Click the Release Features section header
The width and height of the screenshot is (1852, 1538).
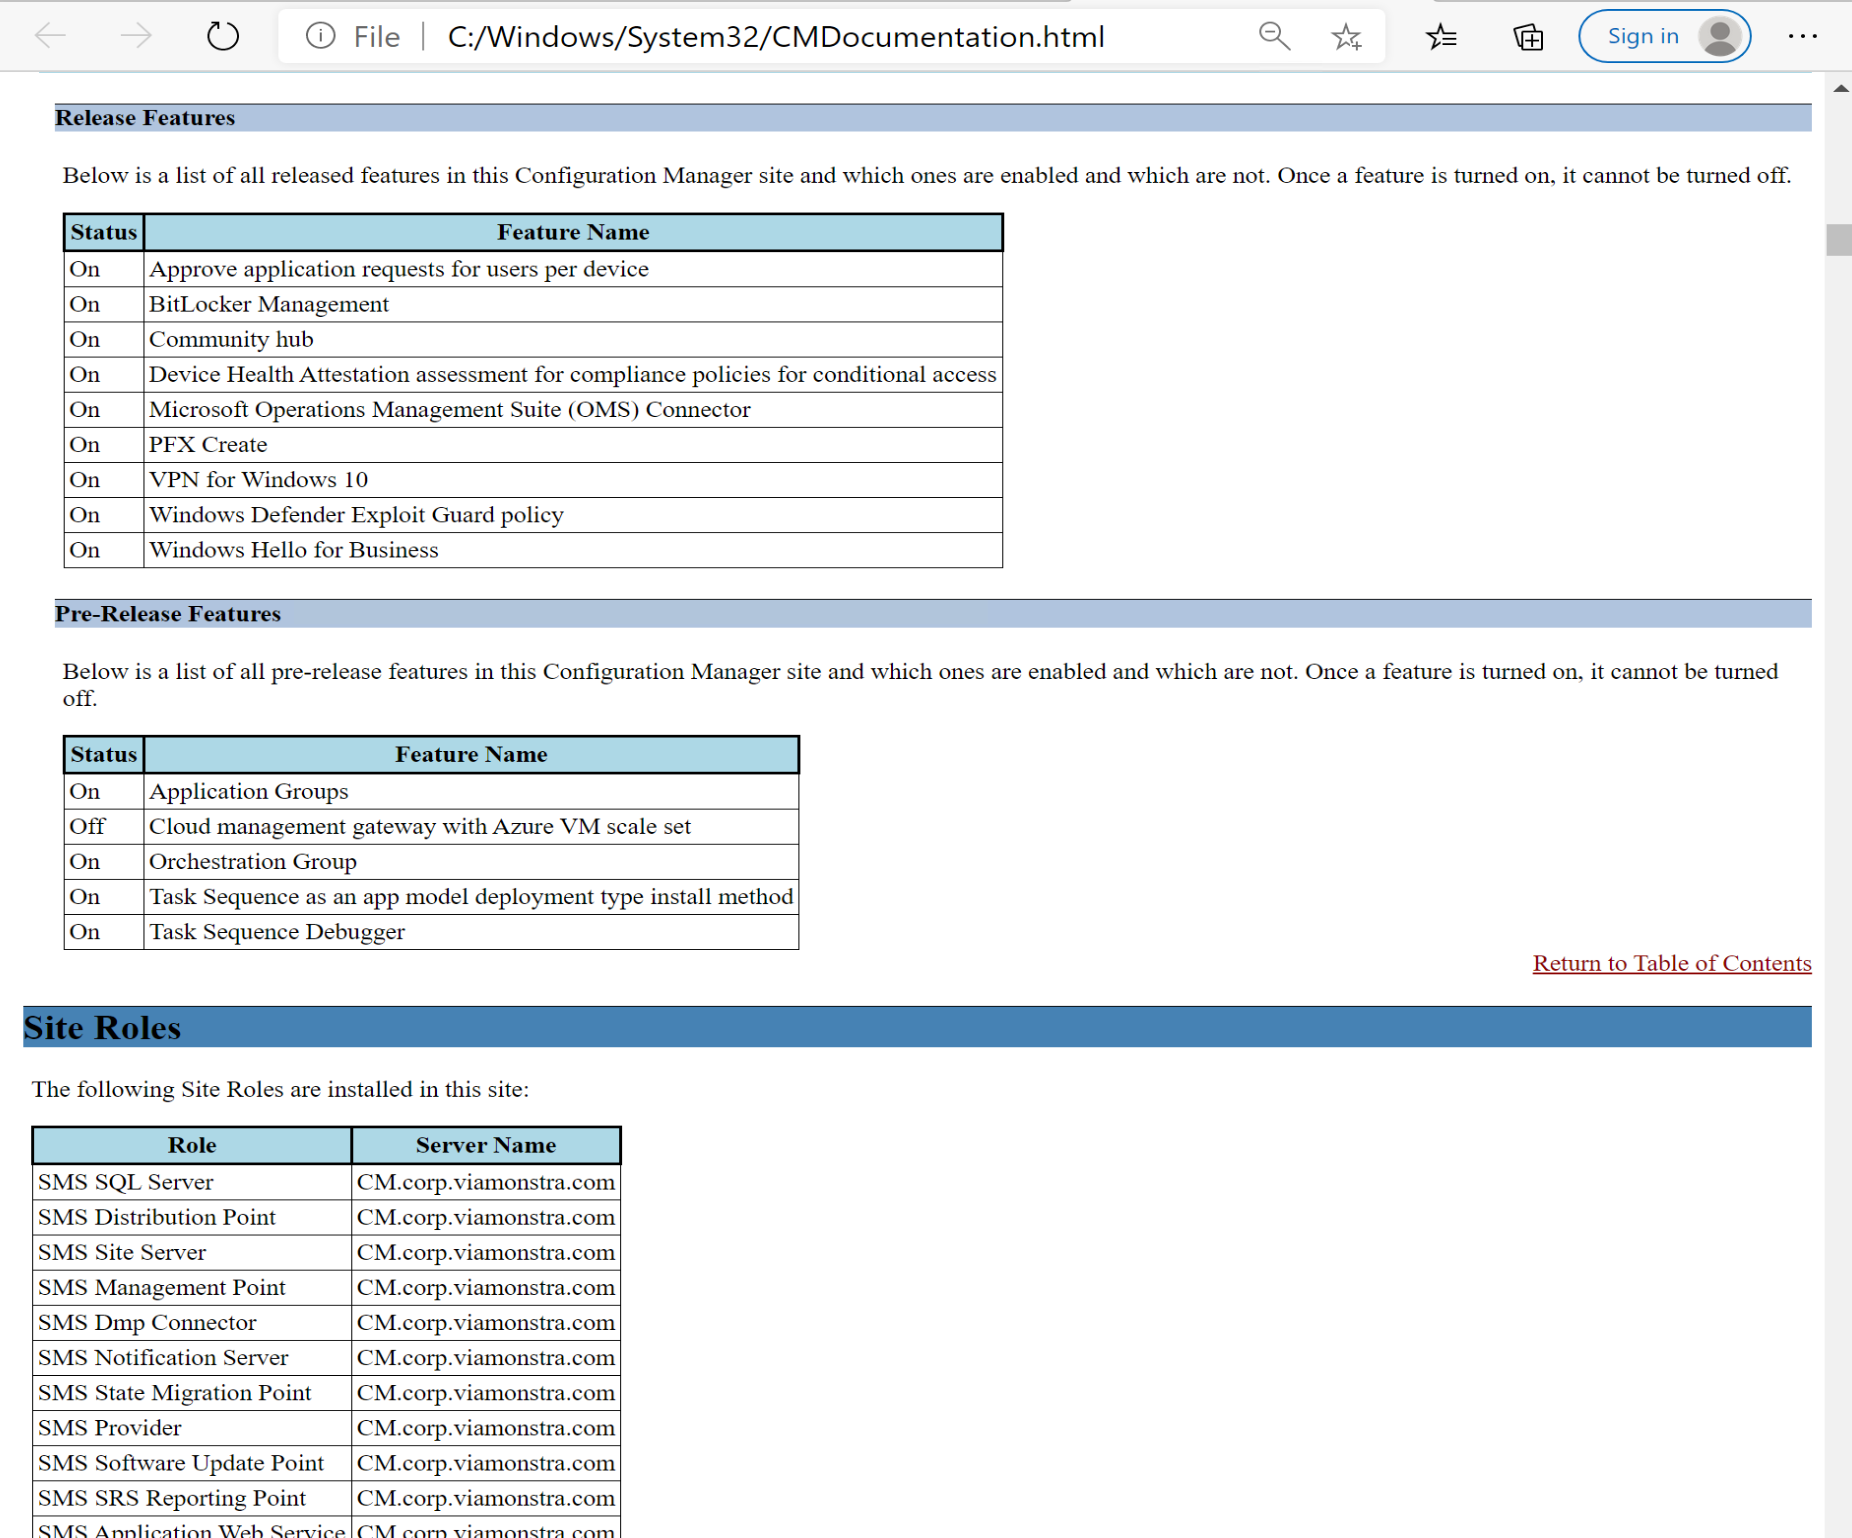point(145,117)
